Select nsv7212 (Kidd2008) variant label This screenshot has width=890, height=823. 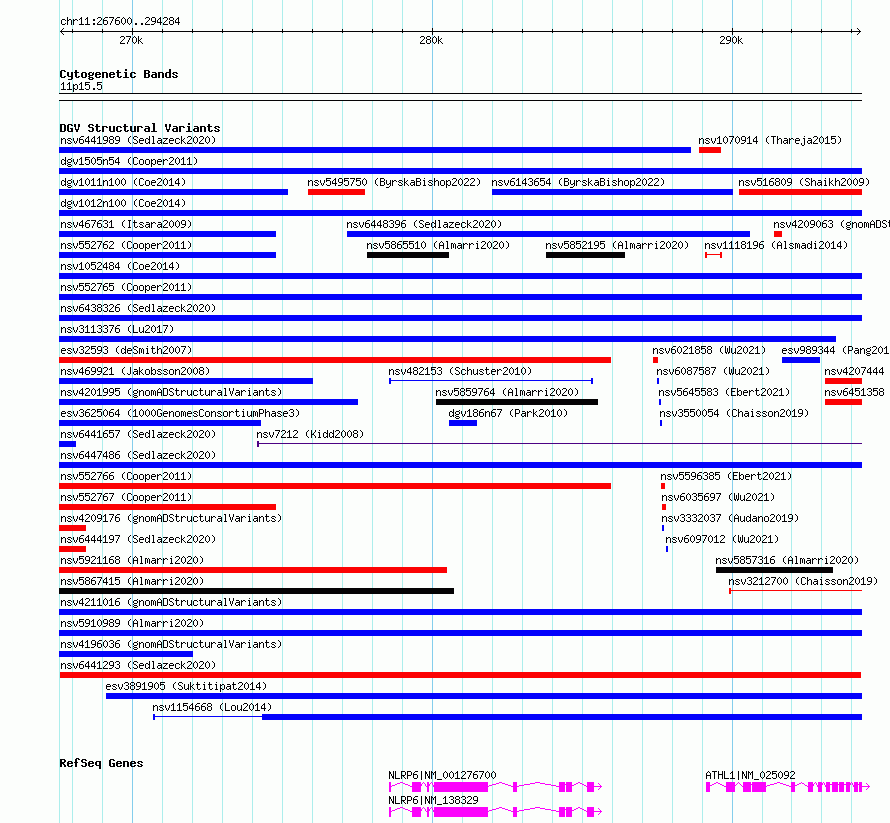point(310,434)
